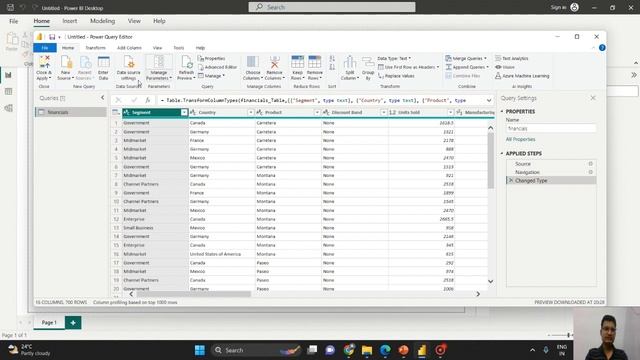Close the Query Settings pane
640x360 pixels.
pos(593,98)
